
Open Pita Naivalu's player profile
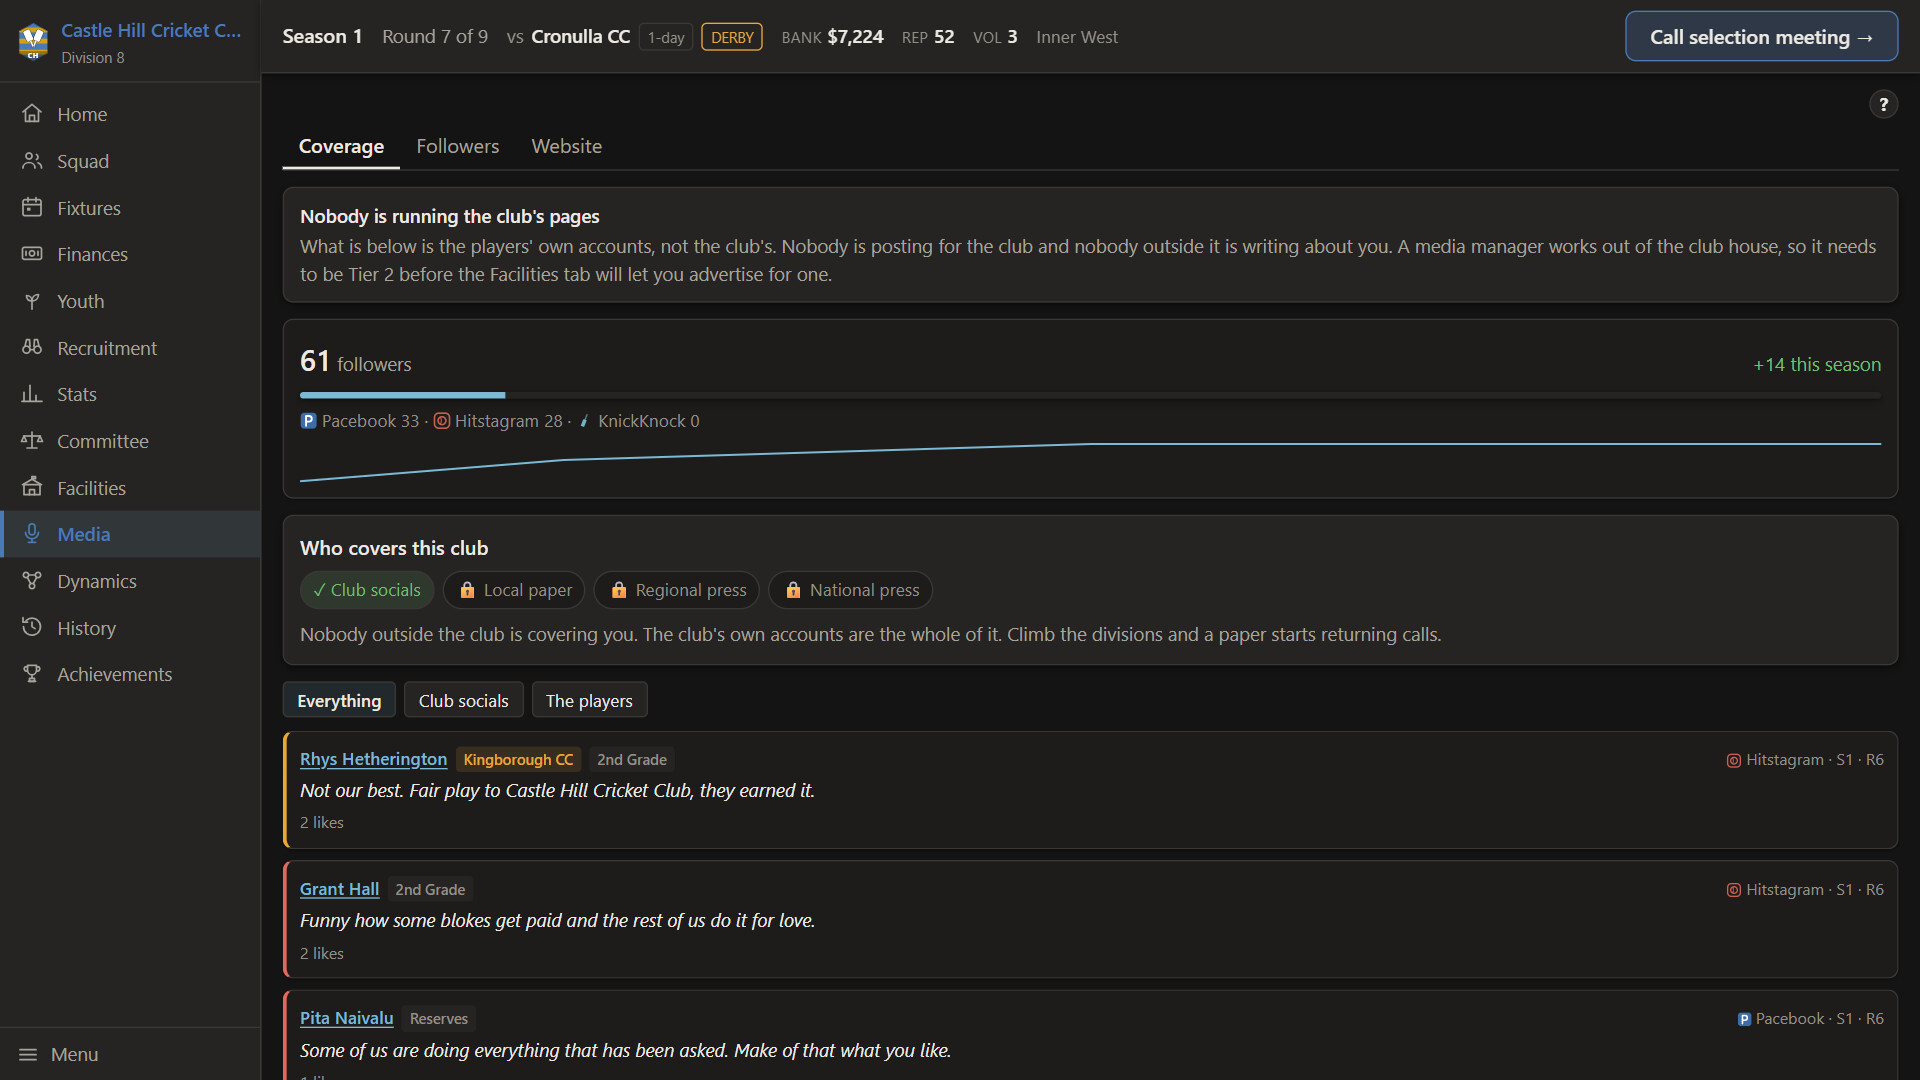[346, 1018]
